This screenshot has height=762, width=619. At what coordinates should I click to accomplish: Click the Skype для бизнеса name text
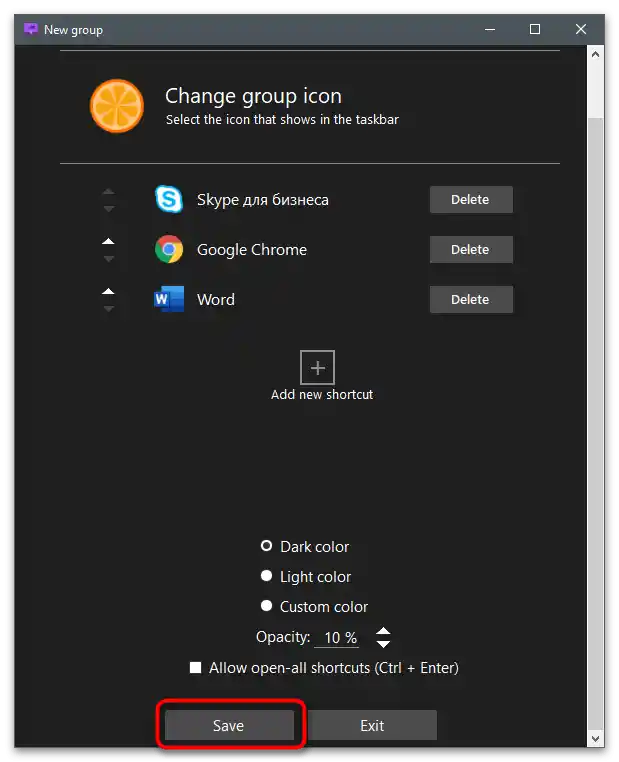pos(262,200)
